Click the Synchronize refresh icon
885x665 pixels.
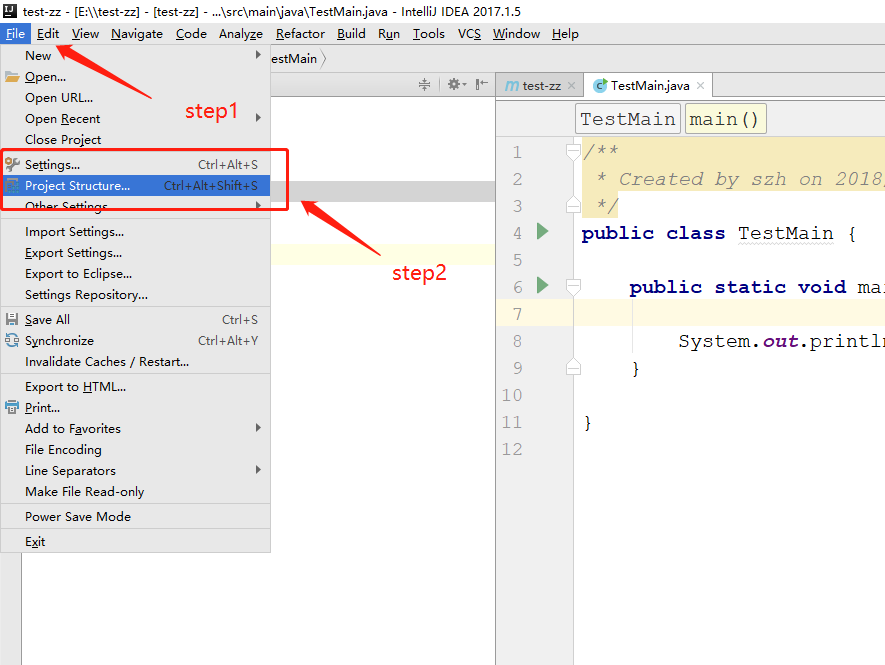(x=12, y=340)
